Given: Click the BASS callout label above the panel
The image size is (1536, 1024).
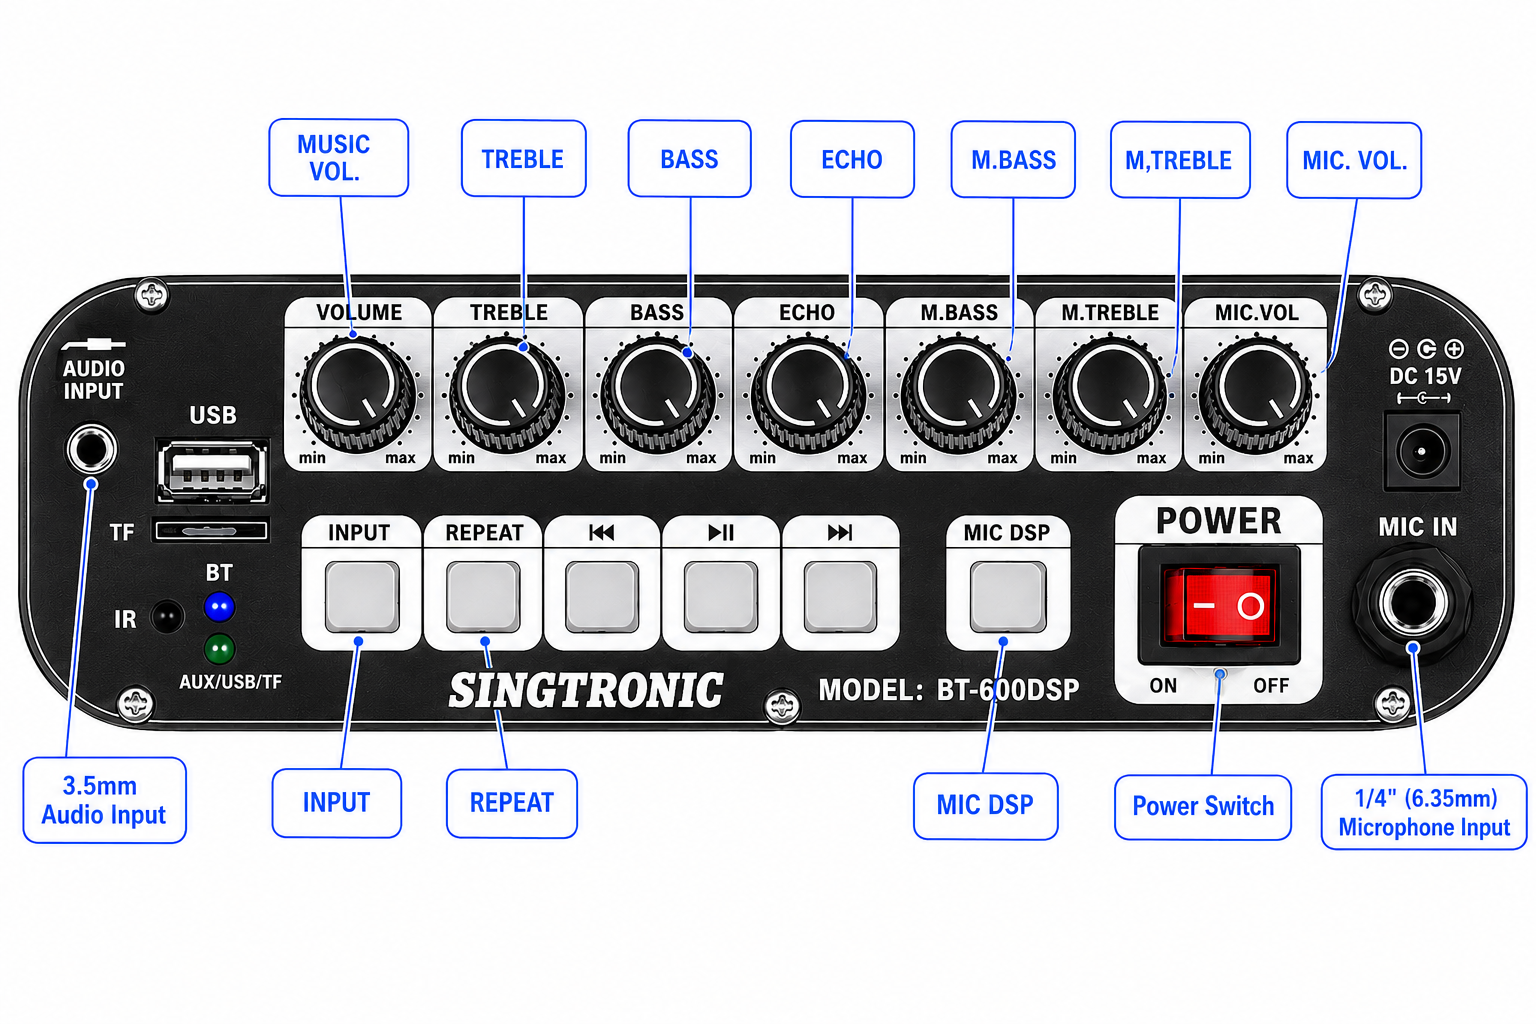Looking at the screenshot, I should (x=690, y=159).
